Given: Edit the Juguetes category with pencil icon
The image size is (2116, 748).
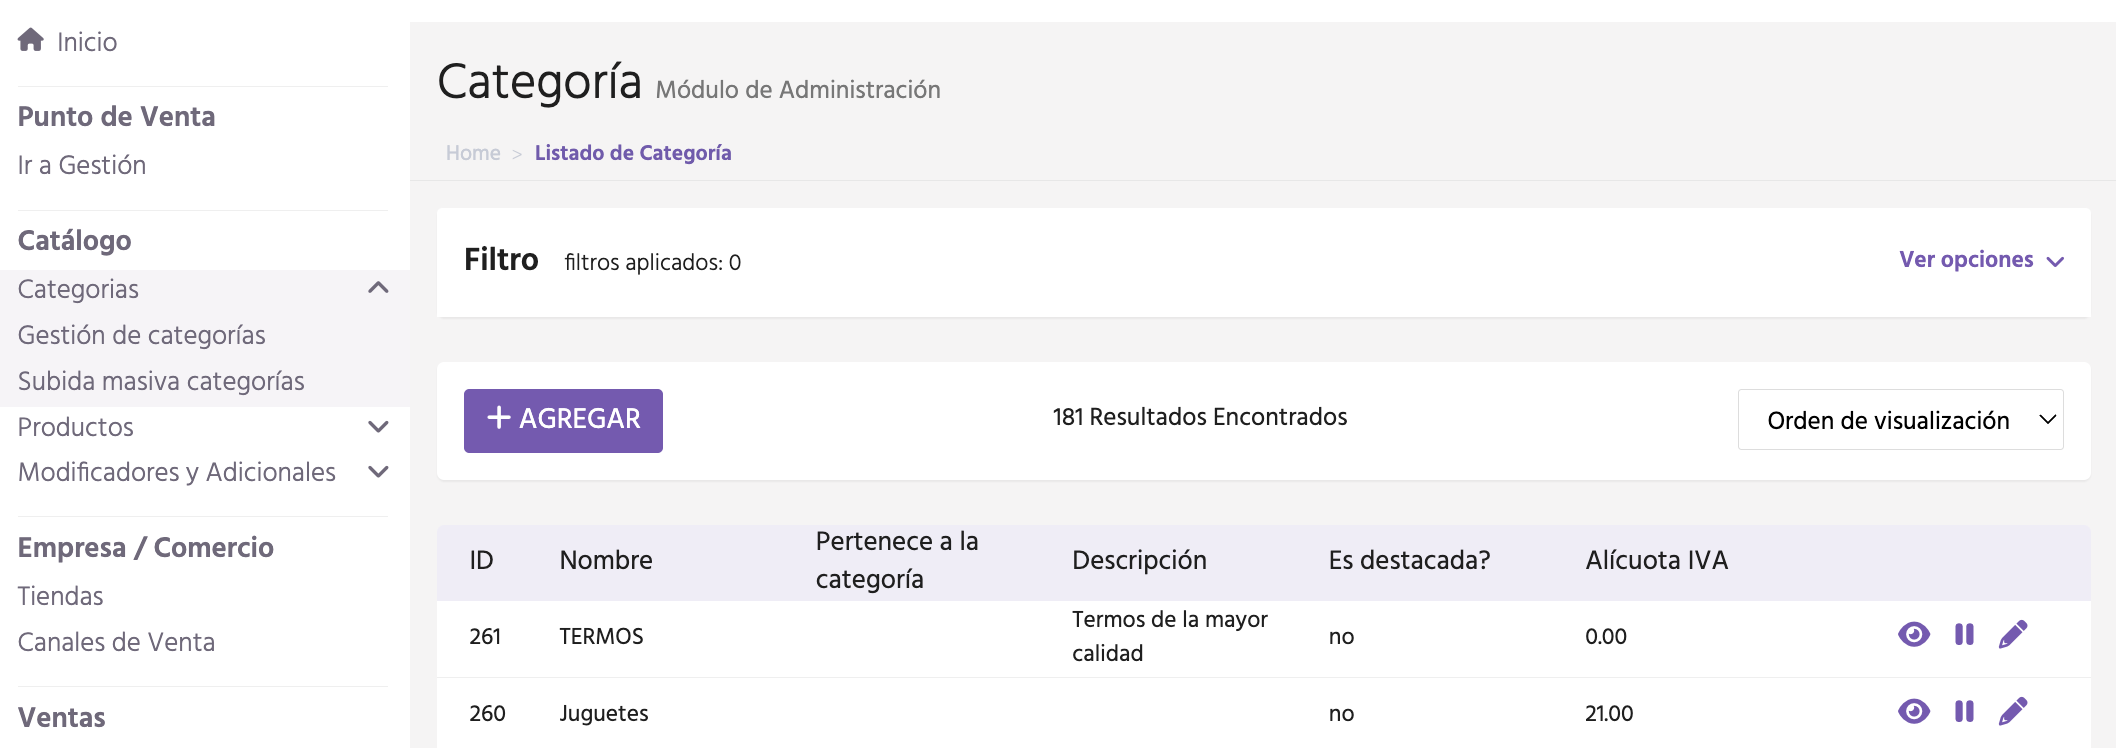Looking at the screenshot, I should tap(2012, 711).
